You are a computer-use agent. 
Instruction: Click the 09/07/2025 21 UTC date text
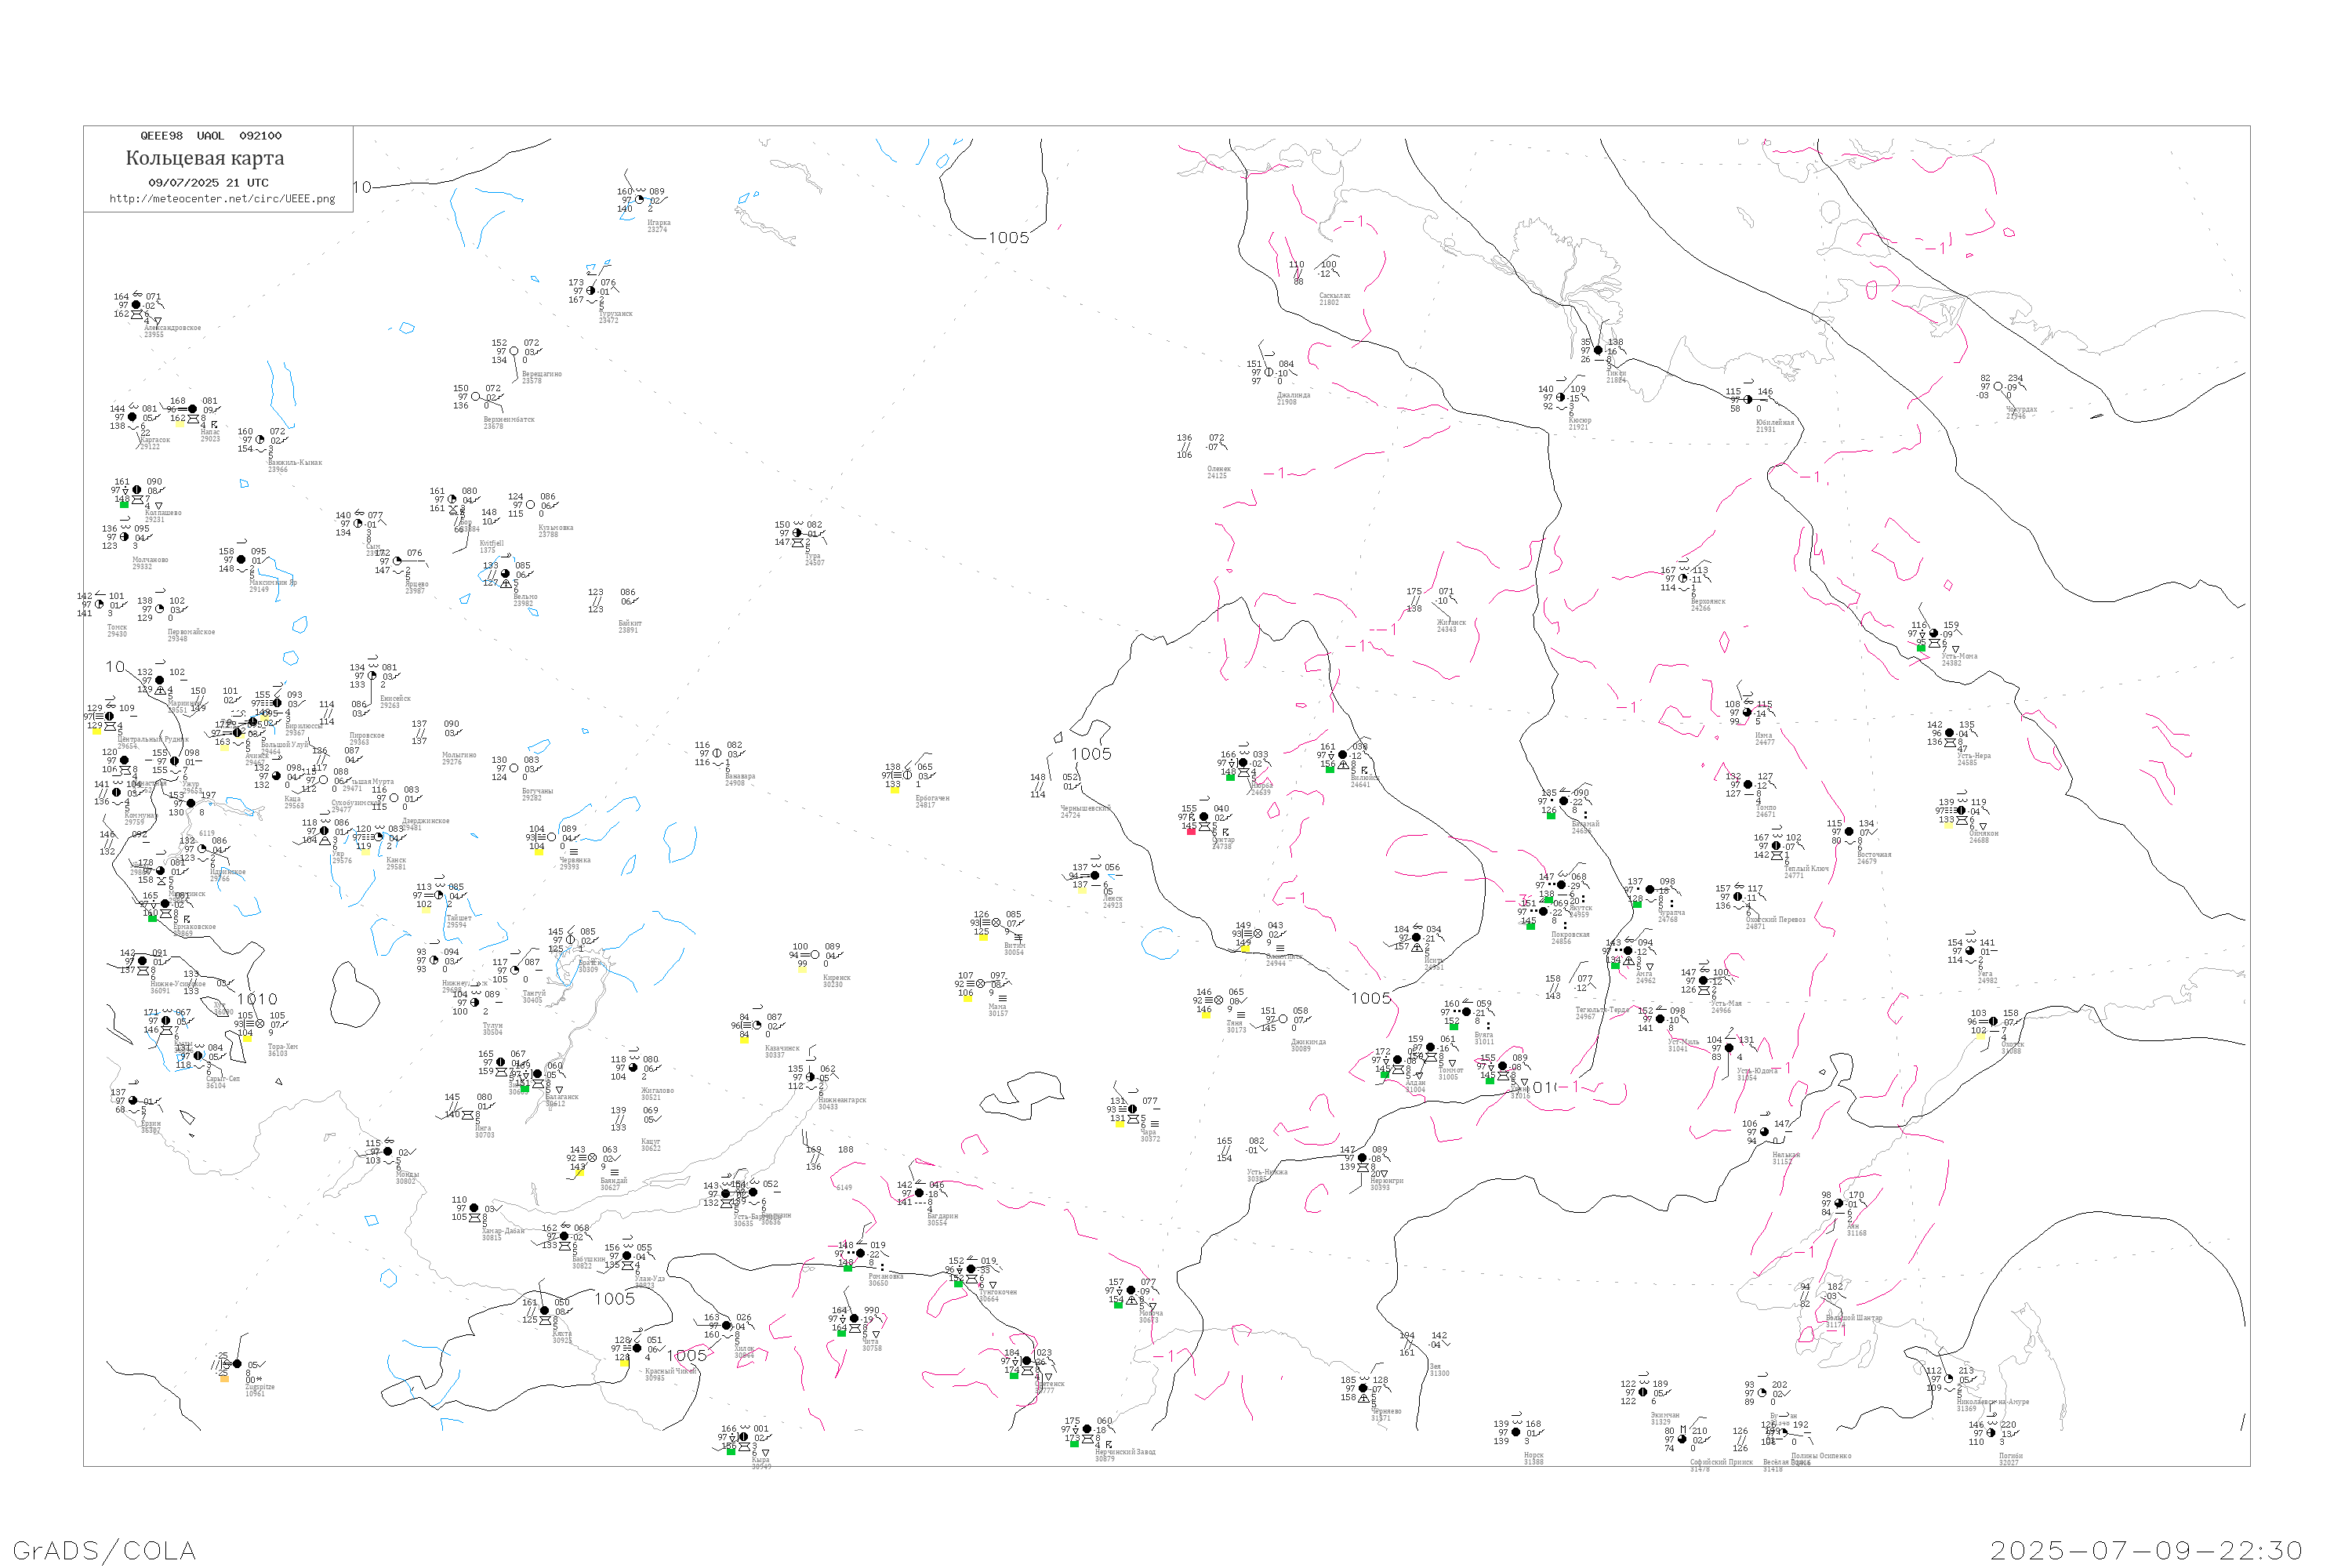coord(208,183)
